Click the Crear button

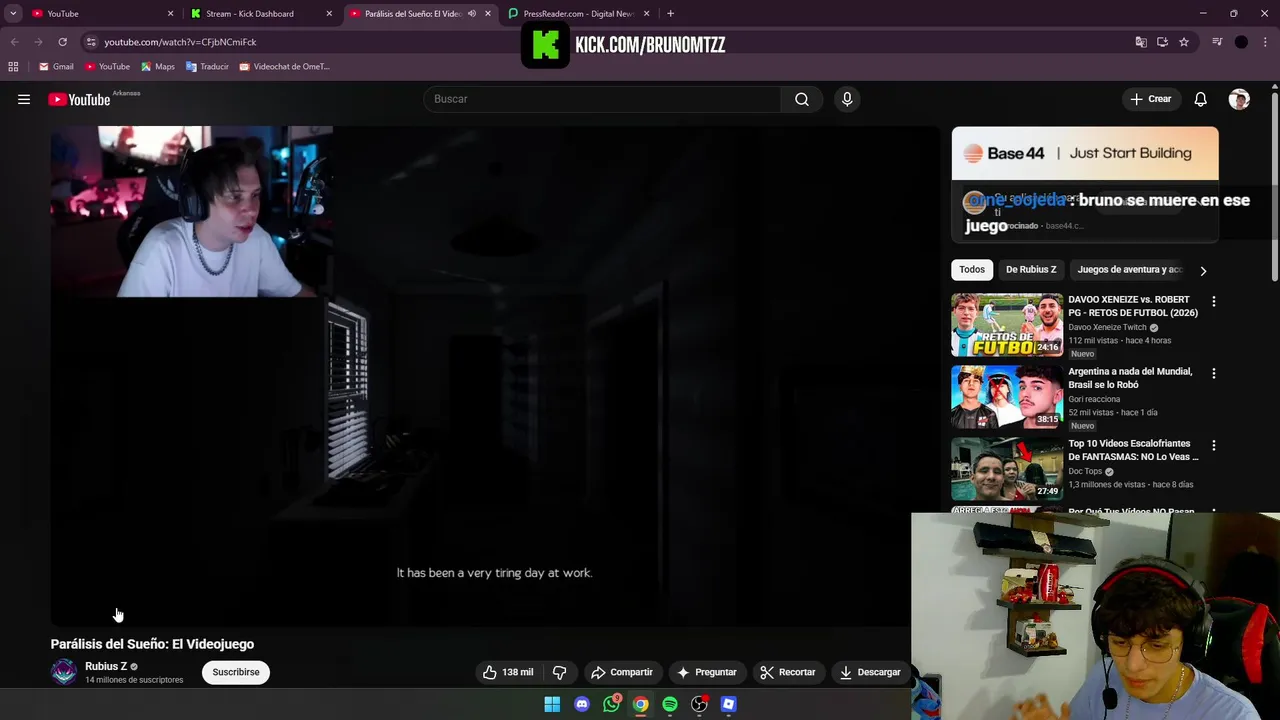1150,99
